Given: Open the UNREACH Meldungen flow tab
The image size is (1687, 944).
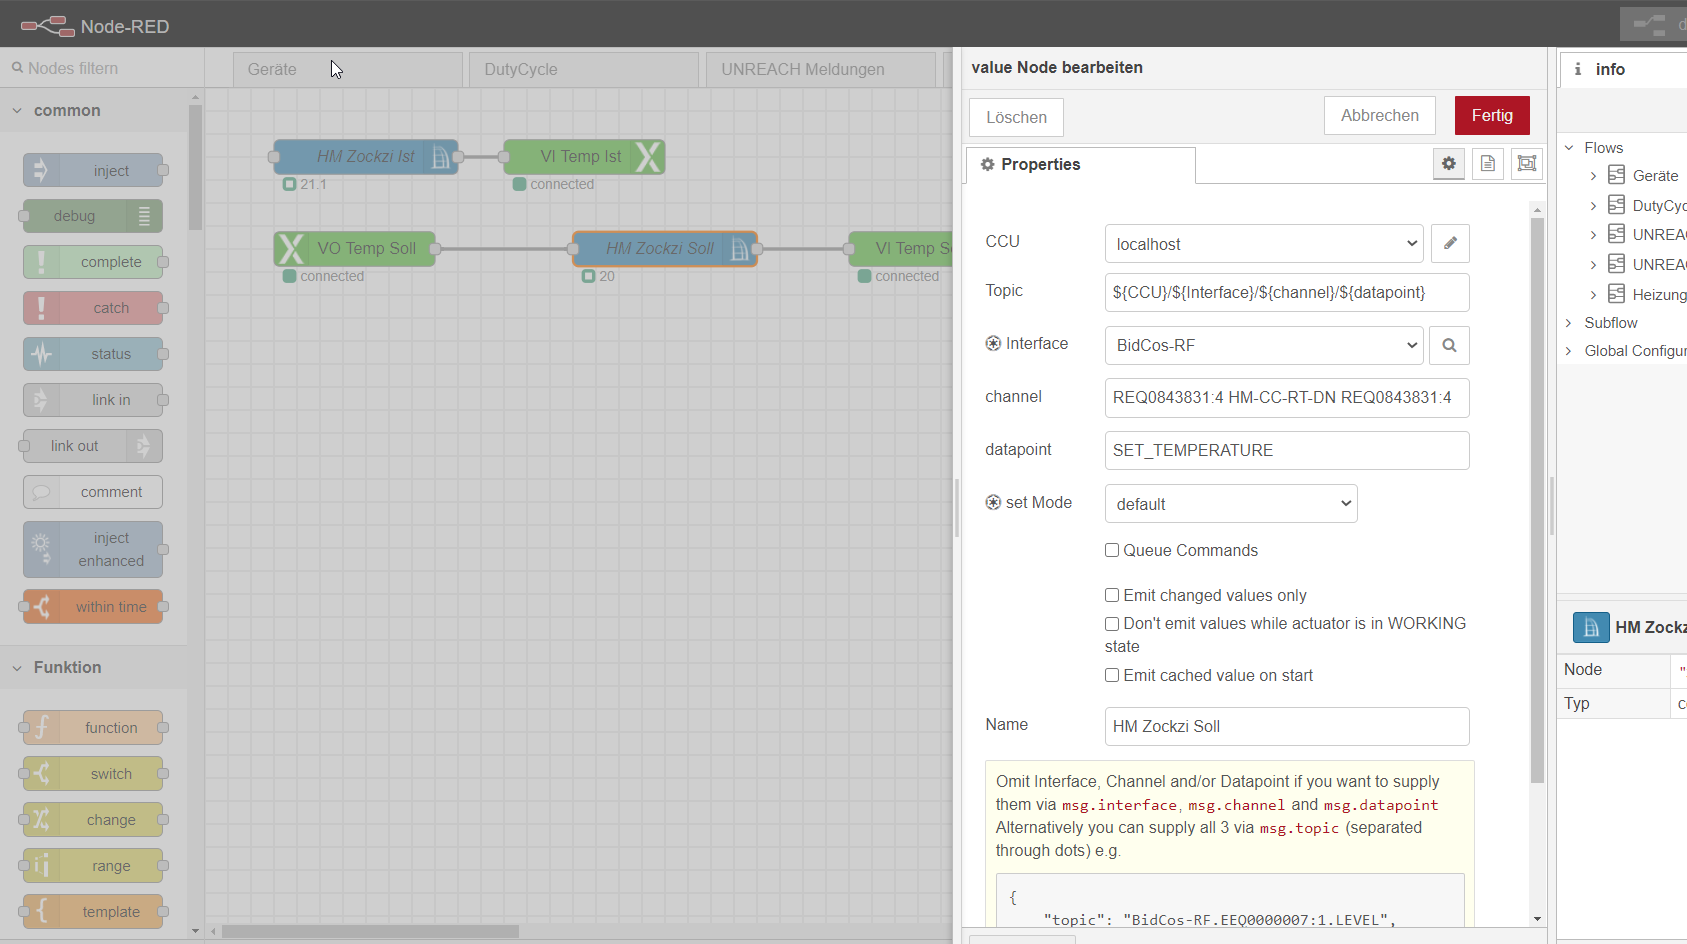Looking at the screenshot, I should click(820, 70).
